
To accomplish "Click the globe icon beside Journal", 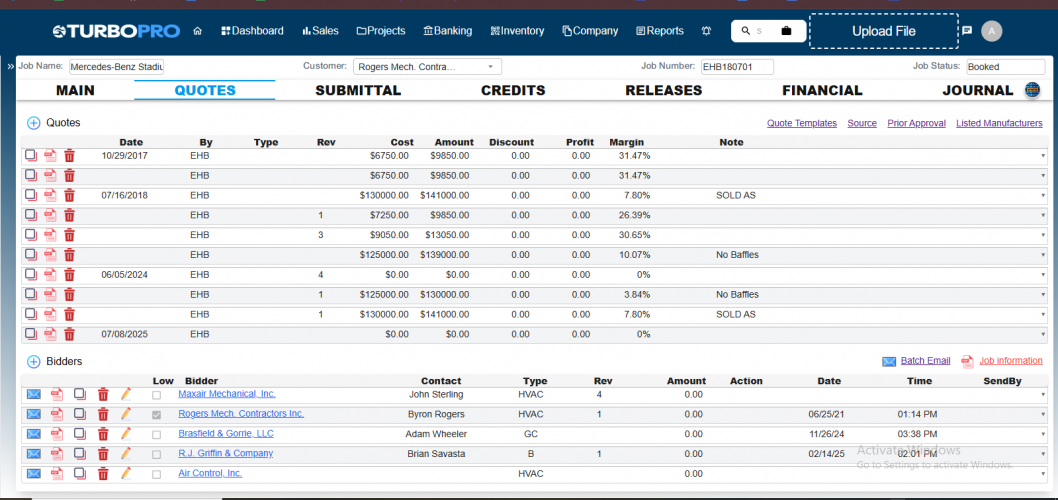I will (x=1032, y=90).
